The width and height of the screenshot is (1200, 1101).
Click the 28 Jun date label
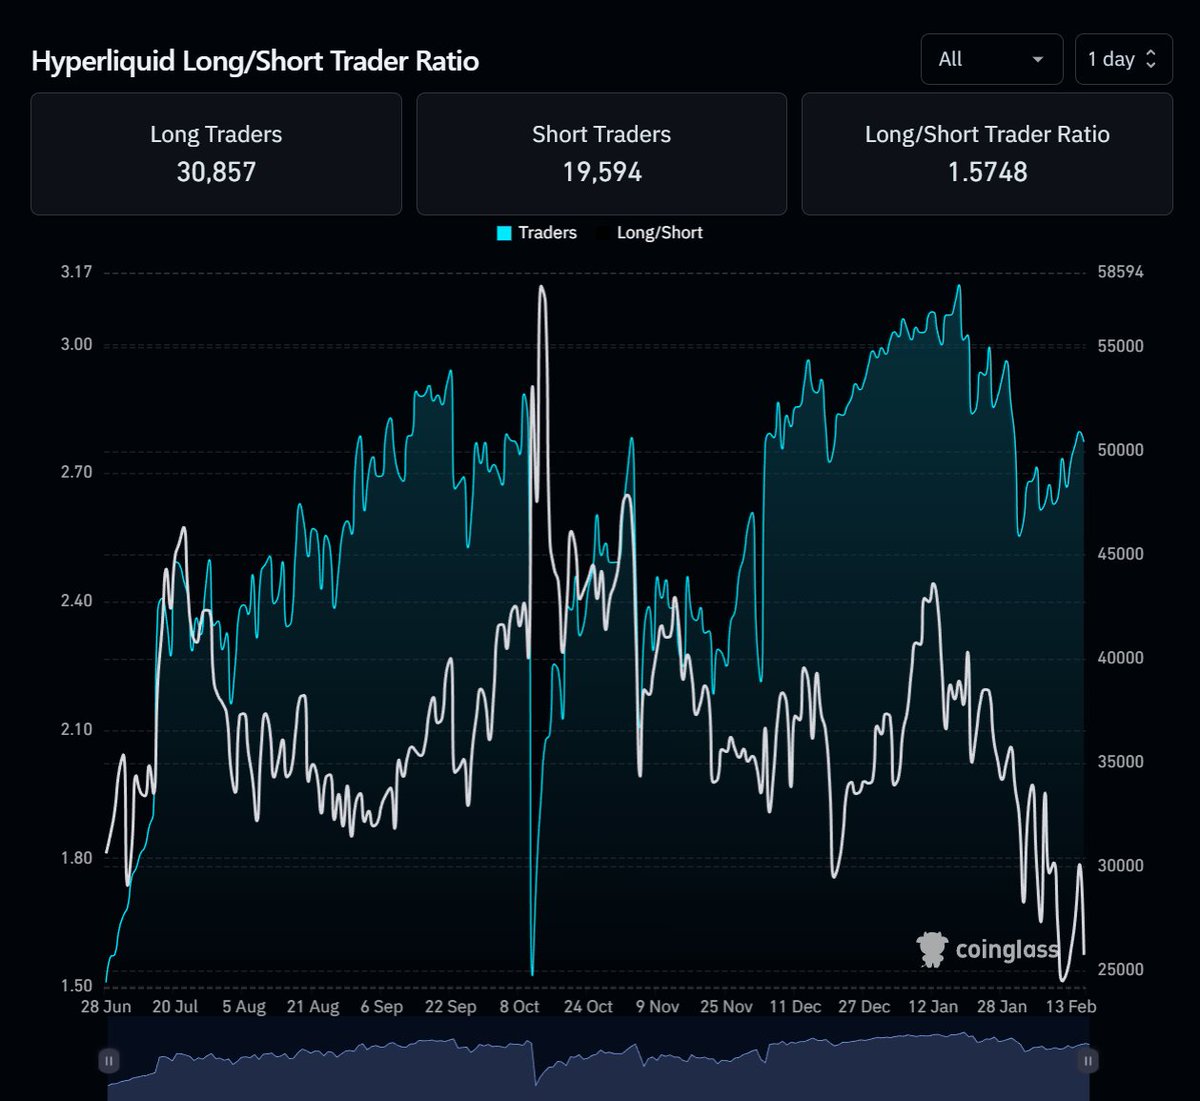tap(106, 1006)
